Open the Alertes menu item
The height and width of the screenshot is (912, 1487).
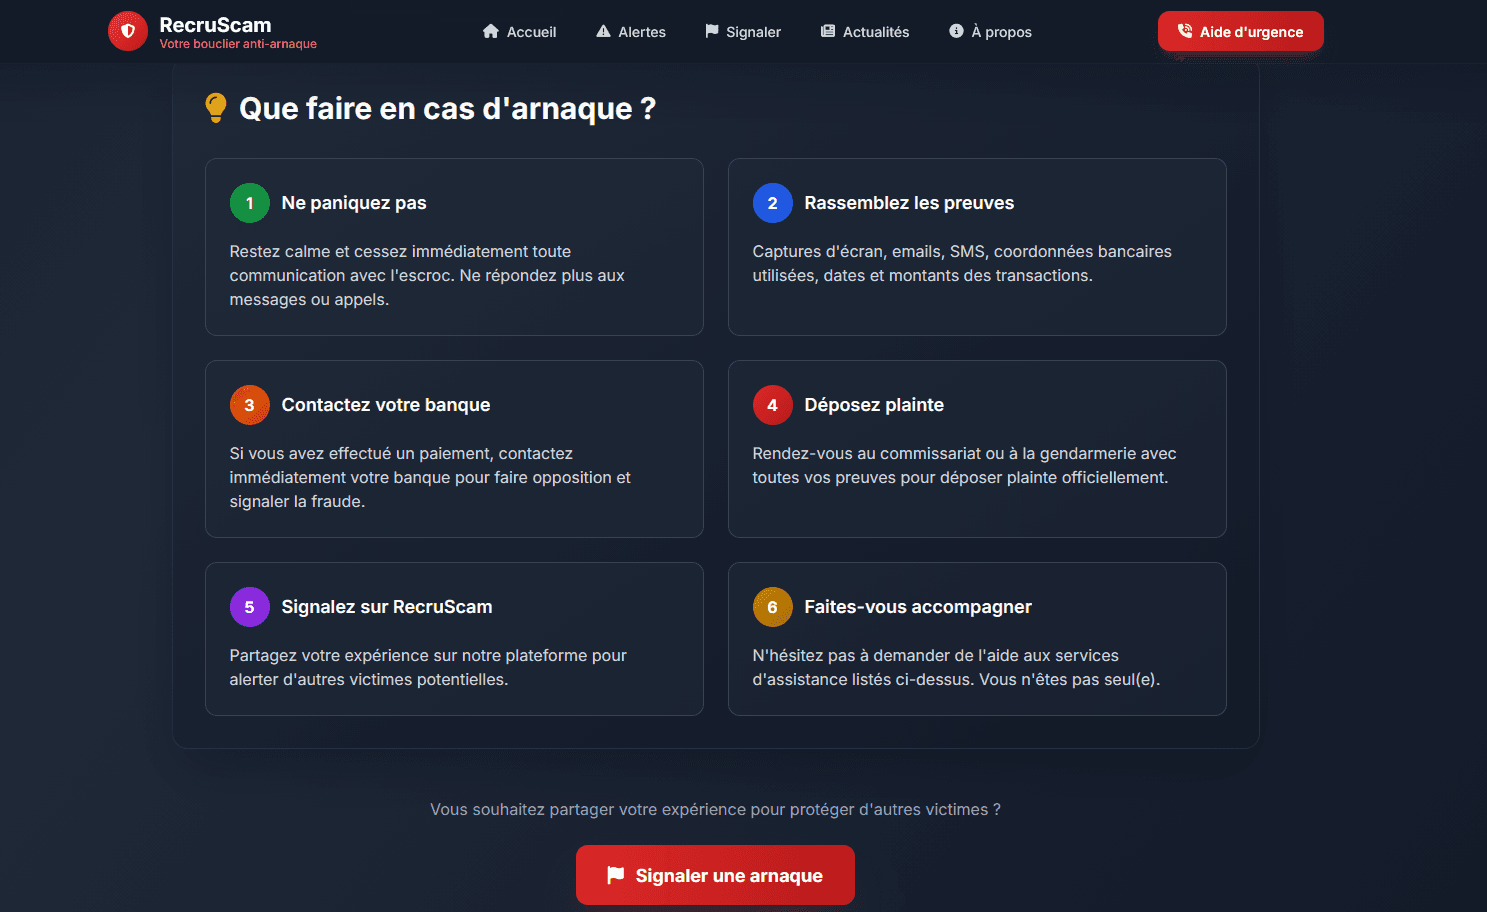(x=631, y=32)
